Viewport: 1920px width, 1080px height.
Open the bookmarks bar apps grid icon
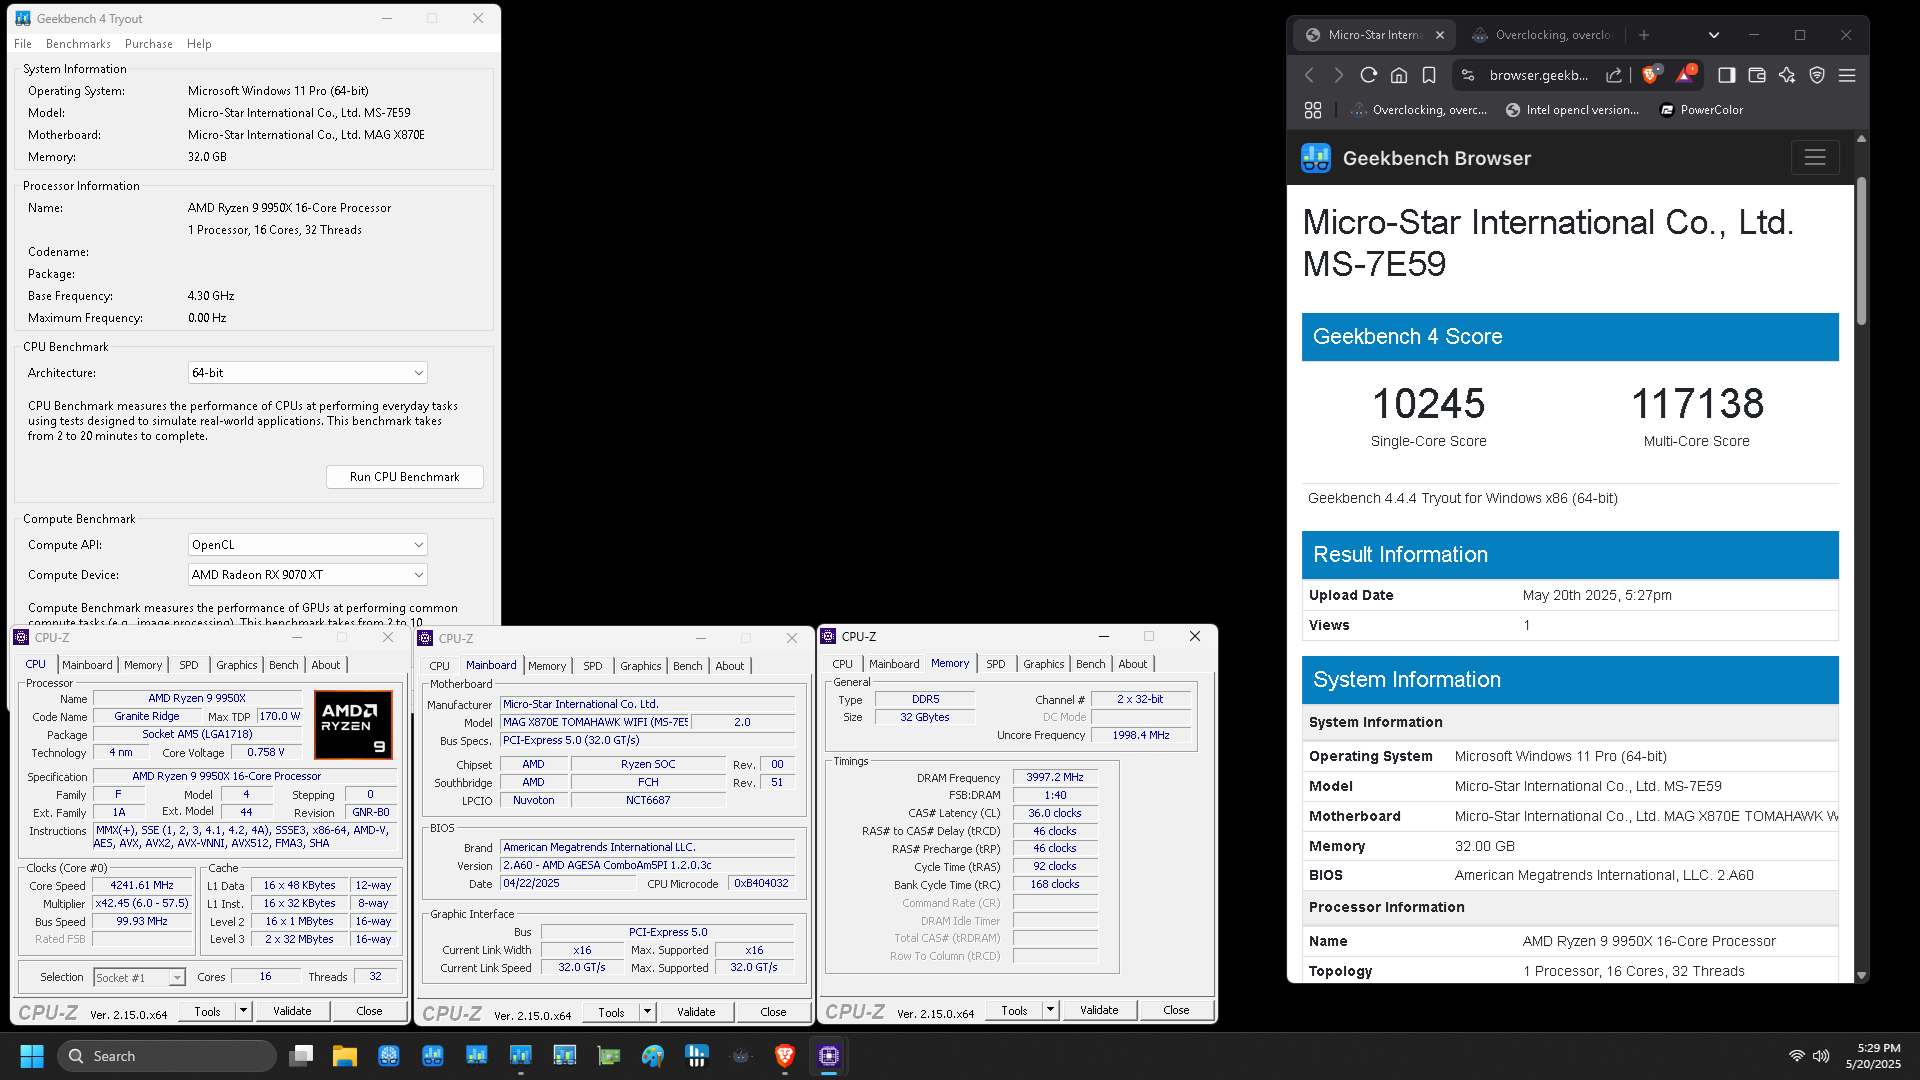tap(1313, 110)
